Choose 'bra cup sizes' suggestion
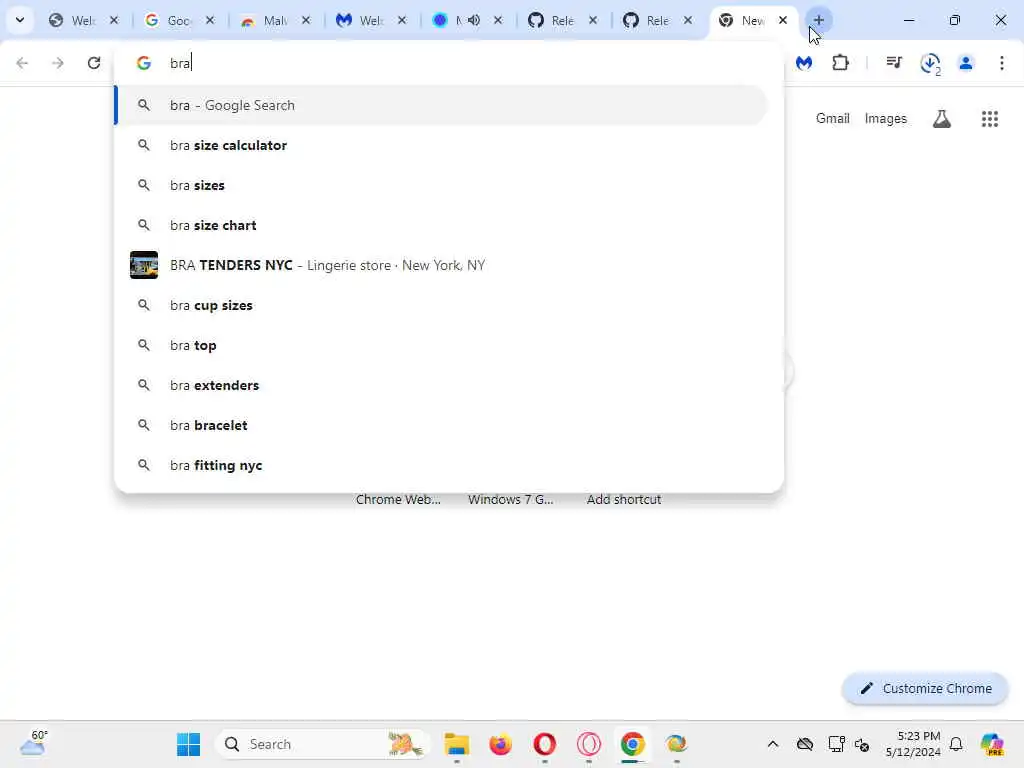Image resolution: width=1024 pixels, height=768 pixels. point(442,305)
